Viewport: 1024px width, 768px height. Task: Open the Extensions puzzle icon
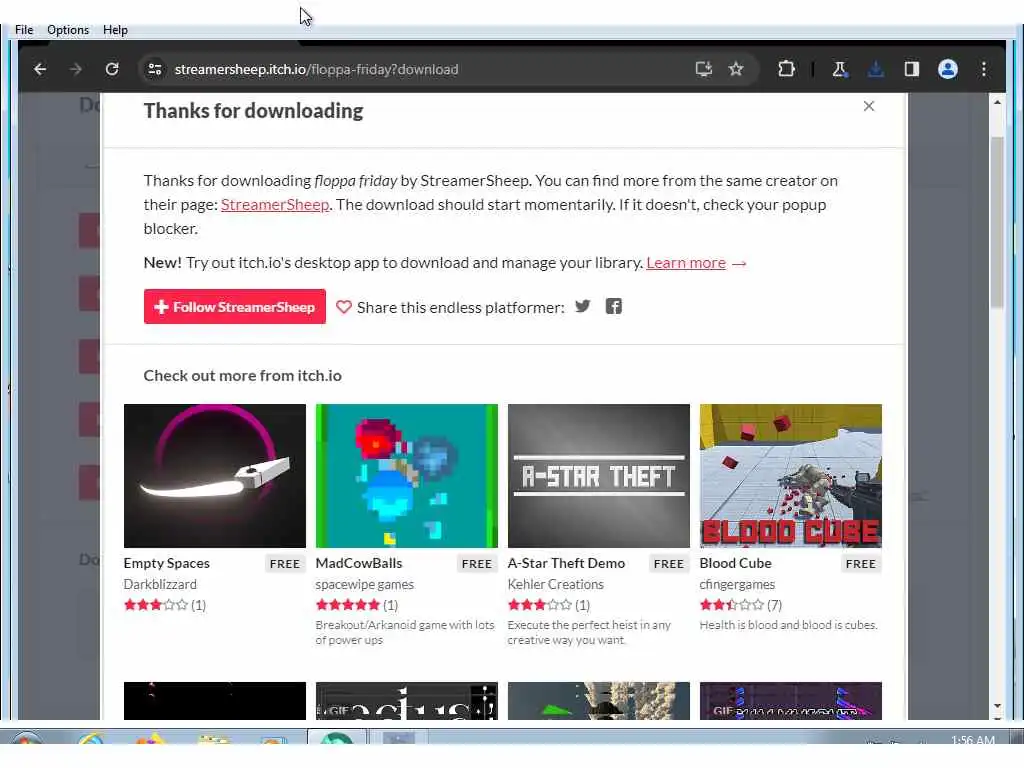tap(786, 69)
